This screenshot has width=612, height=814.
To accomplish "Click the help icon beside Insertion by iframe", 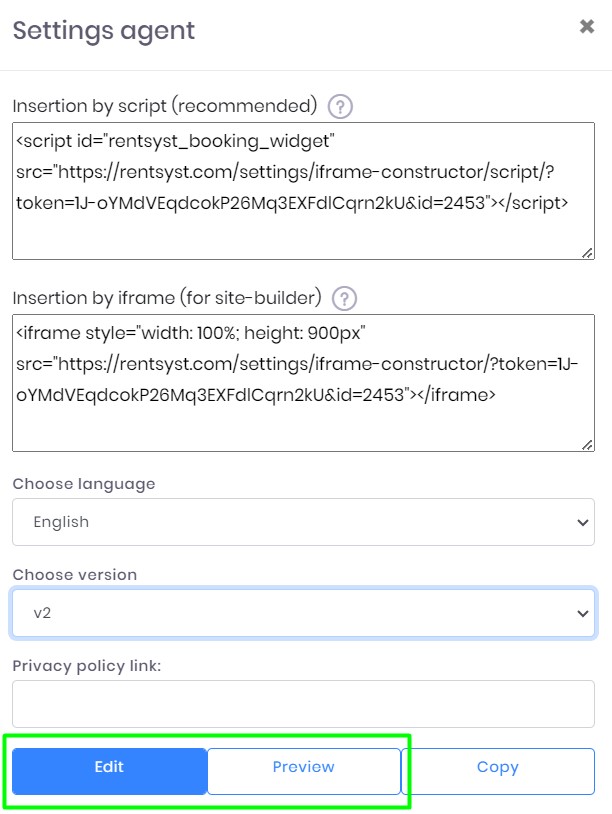I will [x=344, y=298].
